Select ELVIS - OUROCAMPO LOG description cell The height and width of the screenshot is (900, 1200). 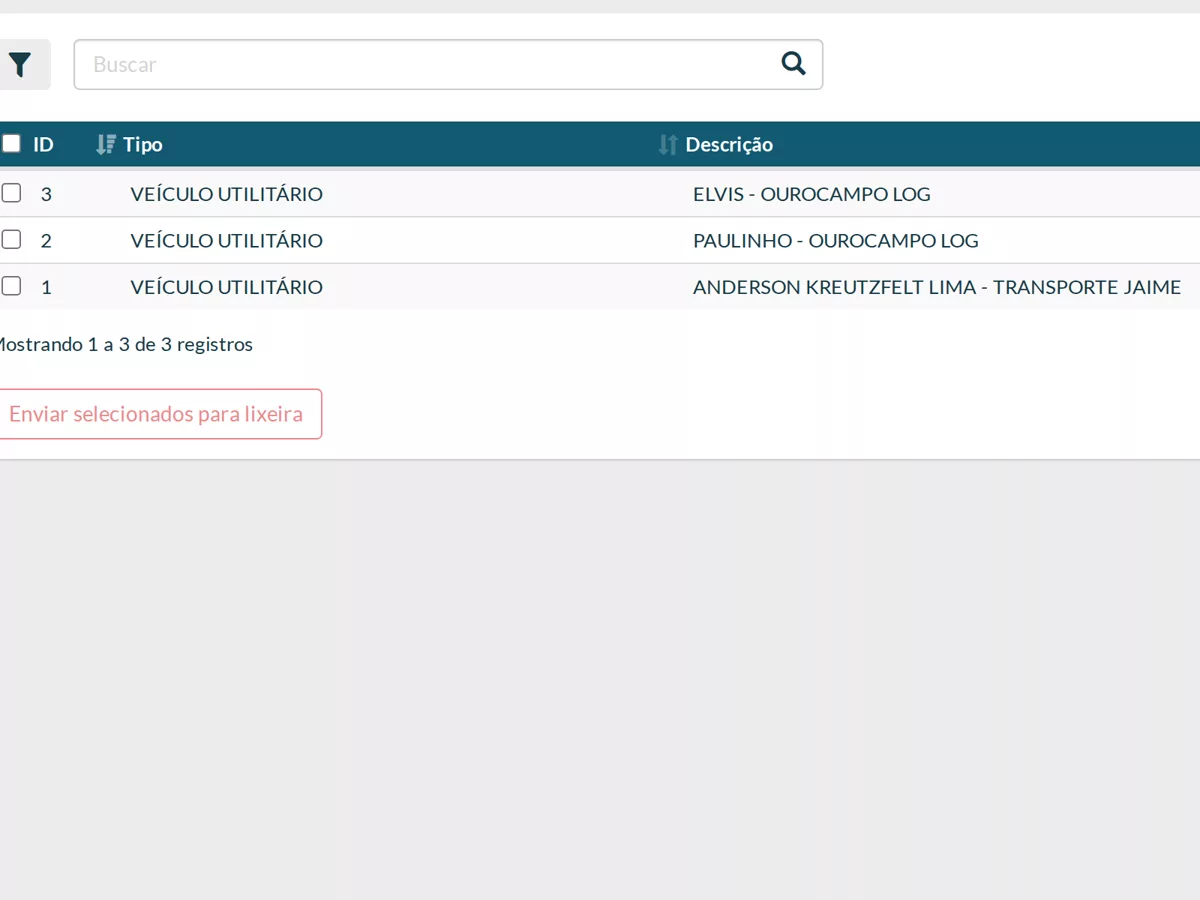(x=812, y=194)
